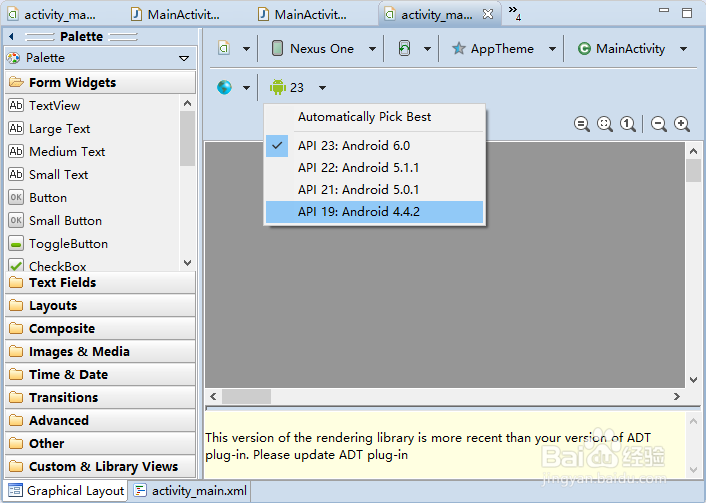Expand the Layouts category
The height and width of the screenshot is (503, 706).
pyautogui.click(x=100, y=305)
